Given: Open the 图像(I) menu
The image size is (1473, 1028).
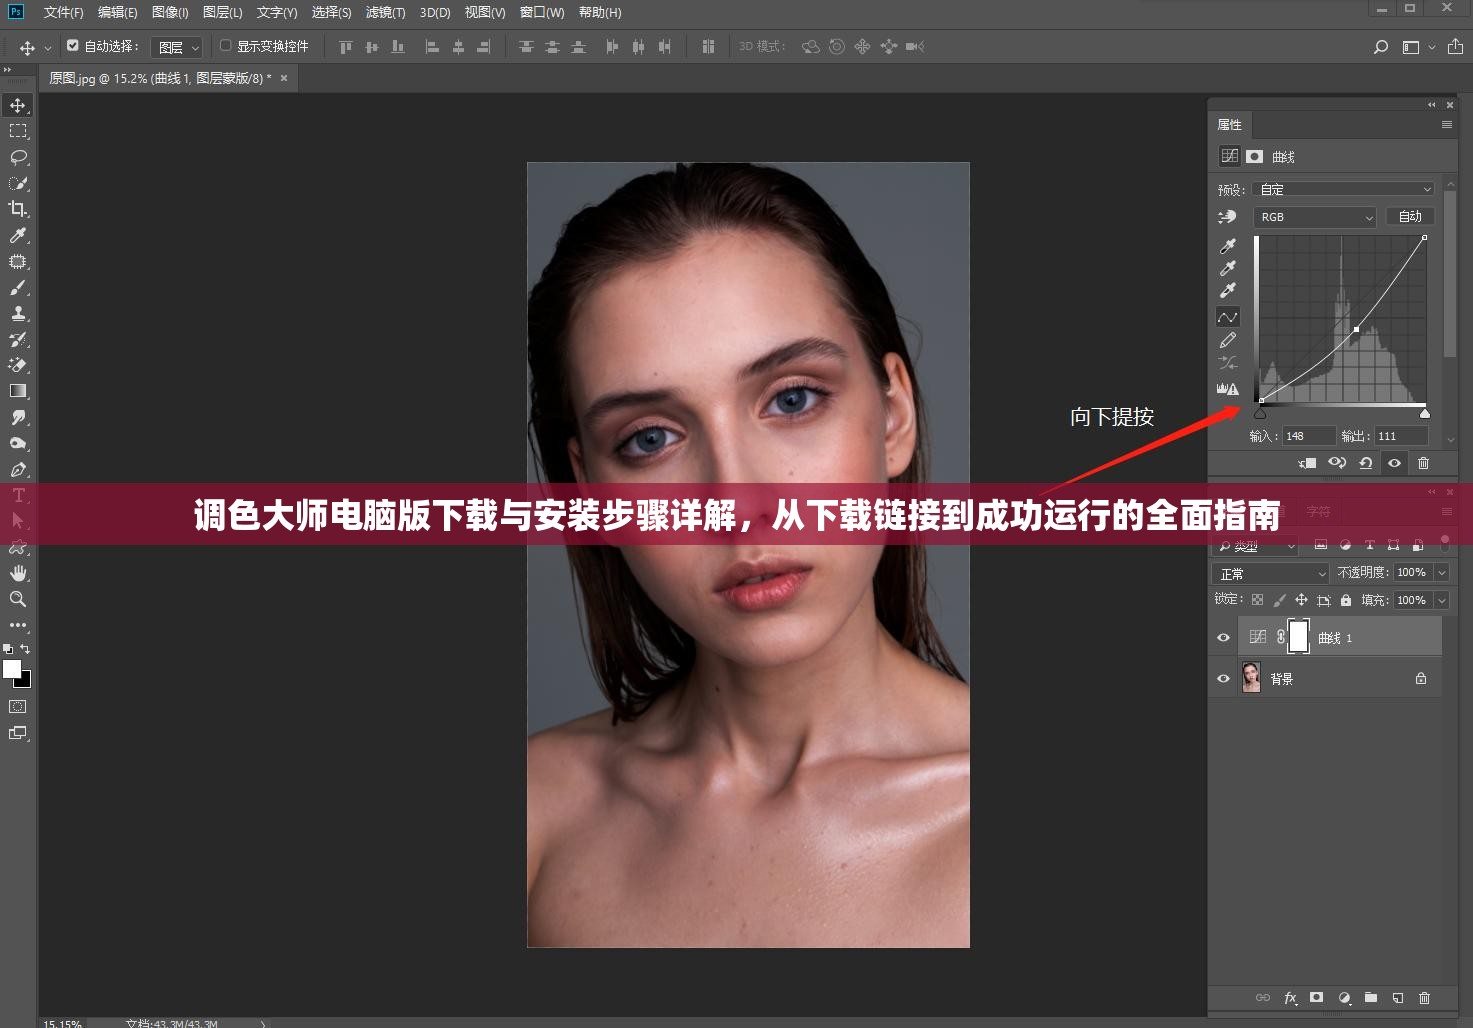Looking at the screenshot, I should tap(170, 12).
